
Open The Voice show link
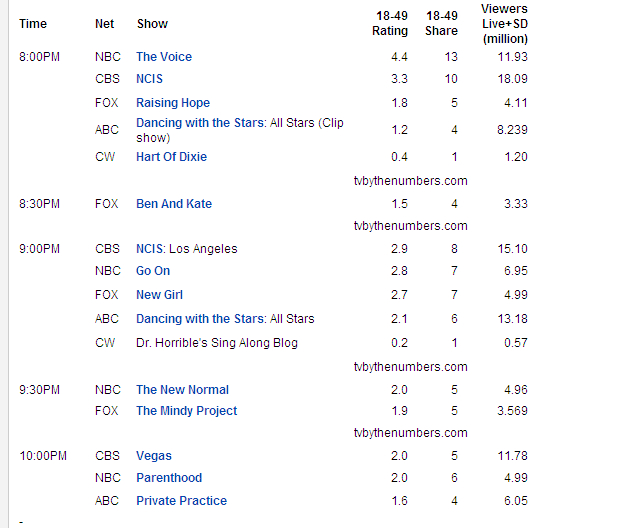point(164,57)
